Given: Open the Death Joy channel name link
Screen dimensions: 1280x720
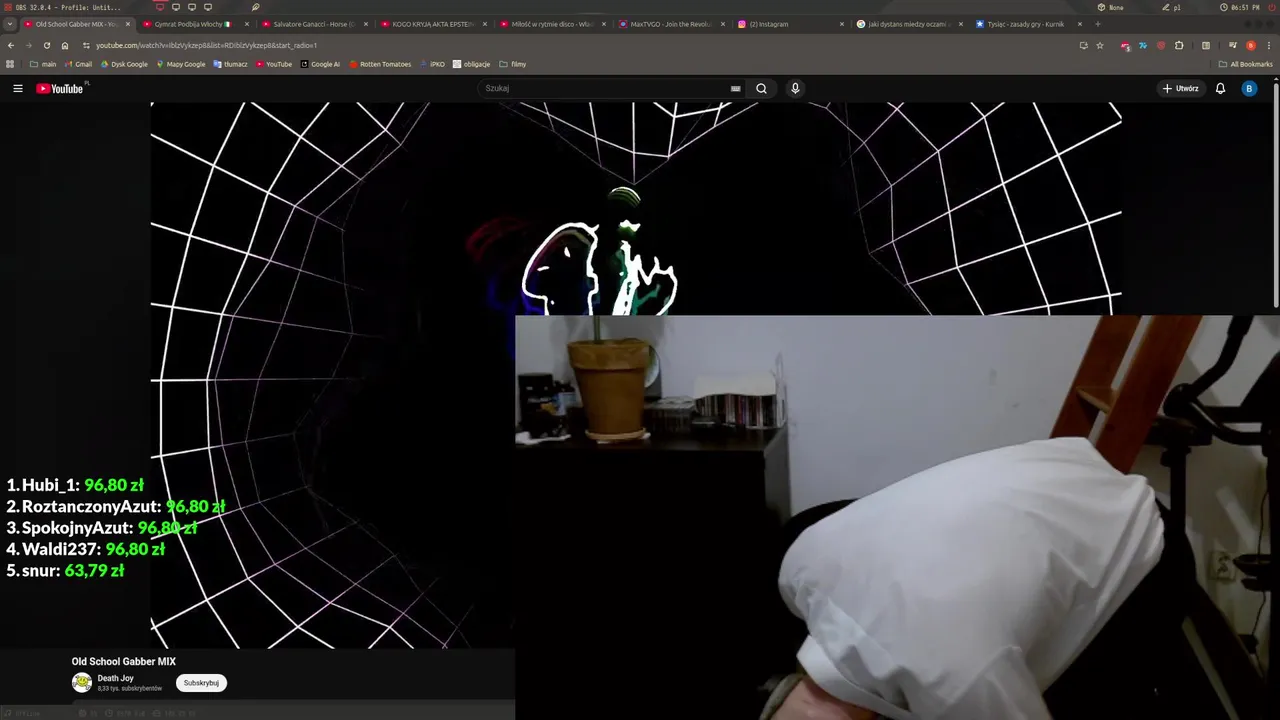Looking at the screenshot, I should [x=115, y=678].
